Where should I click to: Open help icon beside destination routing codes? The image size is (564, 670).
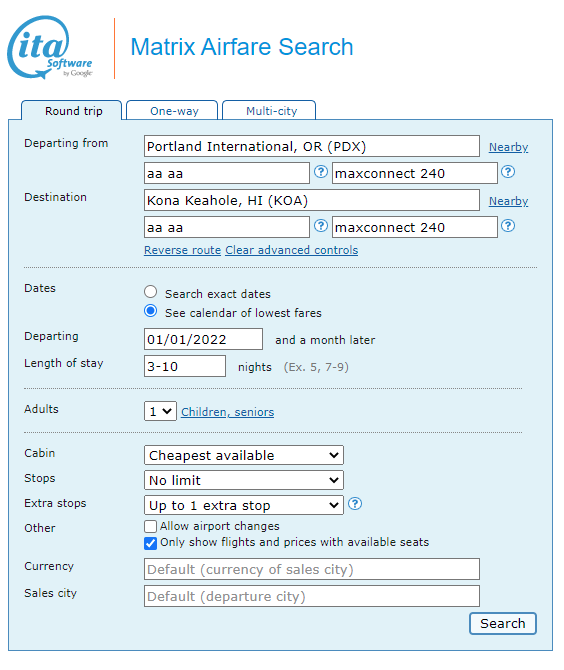coord(321,226)
